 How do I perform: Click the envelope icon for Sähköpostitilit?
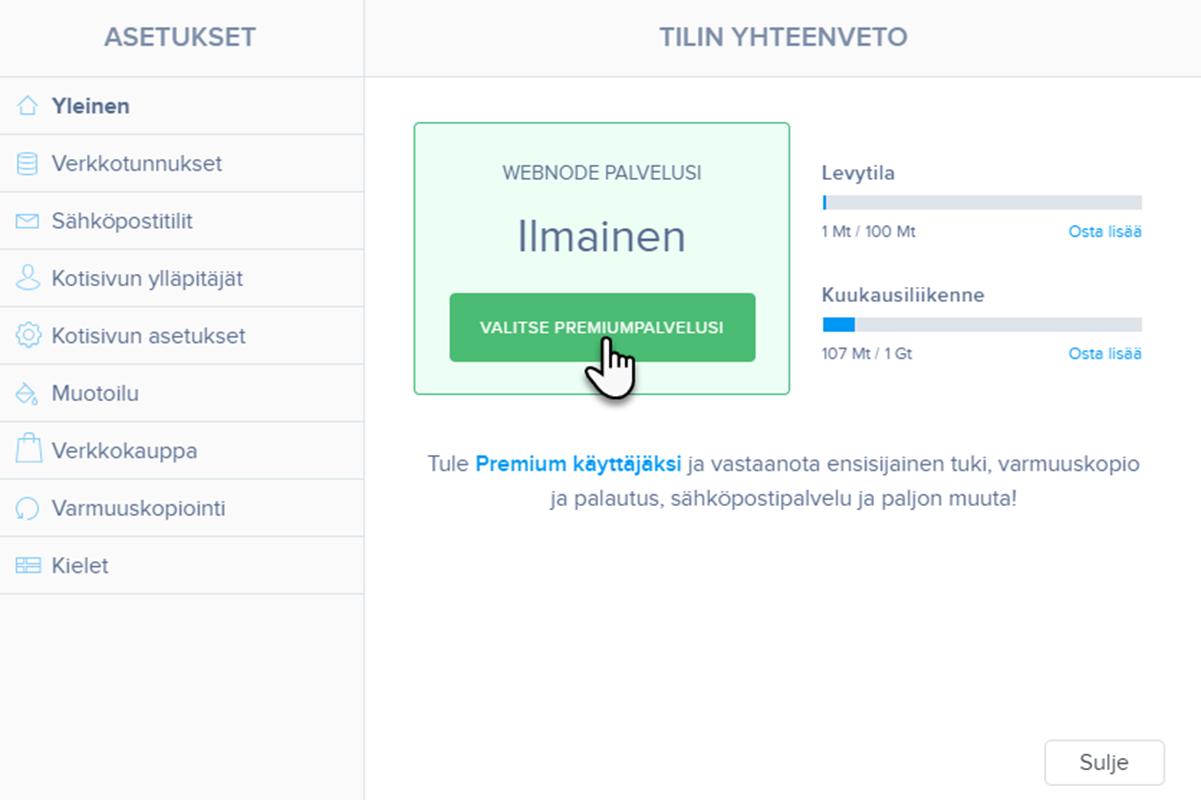tap(27, 221)
